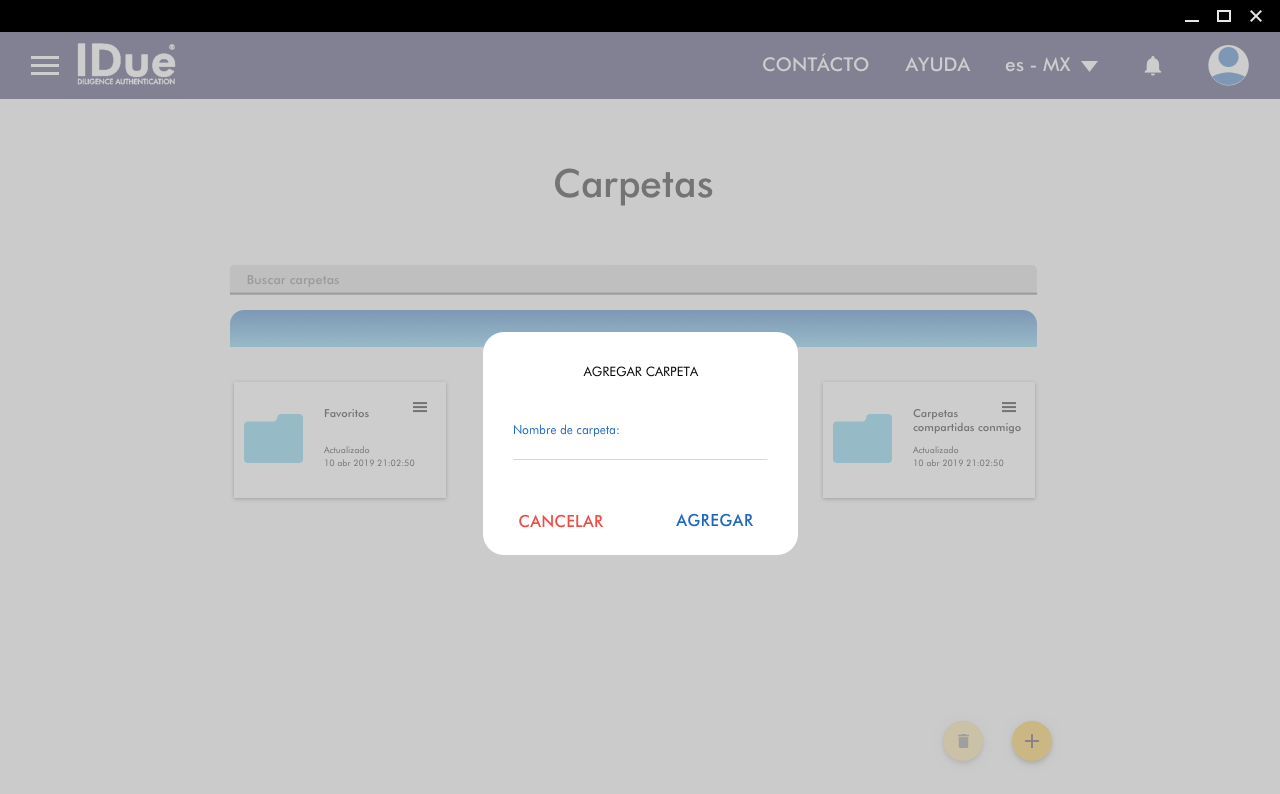Viewport: 1280px width, 794px height.
Task: Focus the Nombre de carpeta field
Action: (x=639, y=448)
